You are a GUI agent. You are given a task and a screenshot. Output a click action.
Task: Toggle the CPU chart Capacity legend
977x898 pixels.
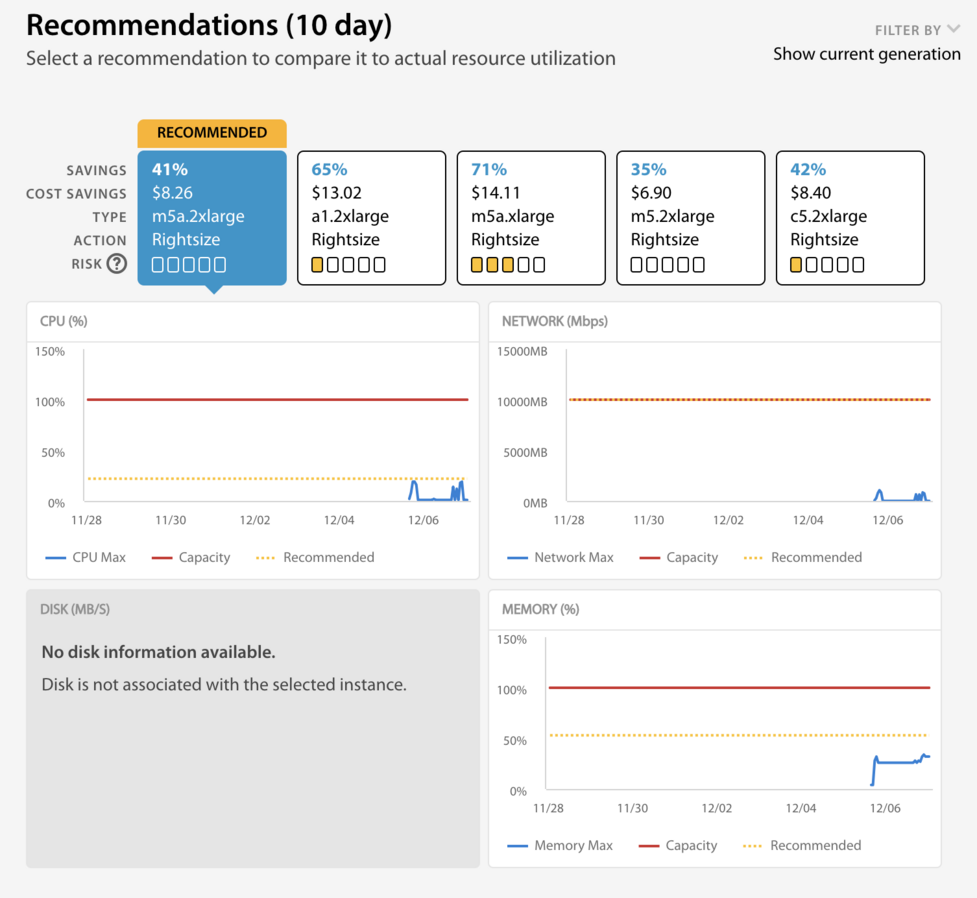pyautogui.click(x=191, y=557)
